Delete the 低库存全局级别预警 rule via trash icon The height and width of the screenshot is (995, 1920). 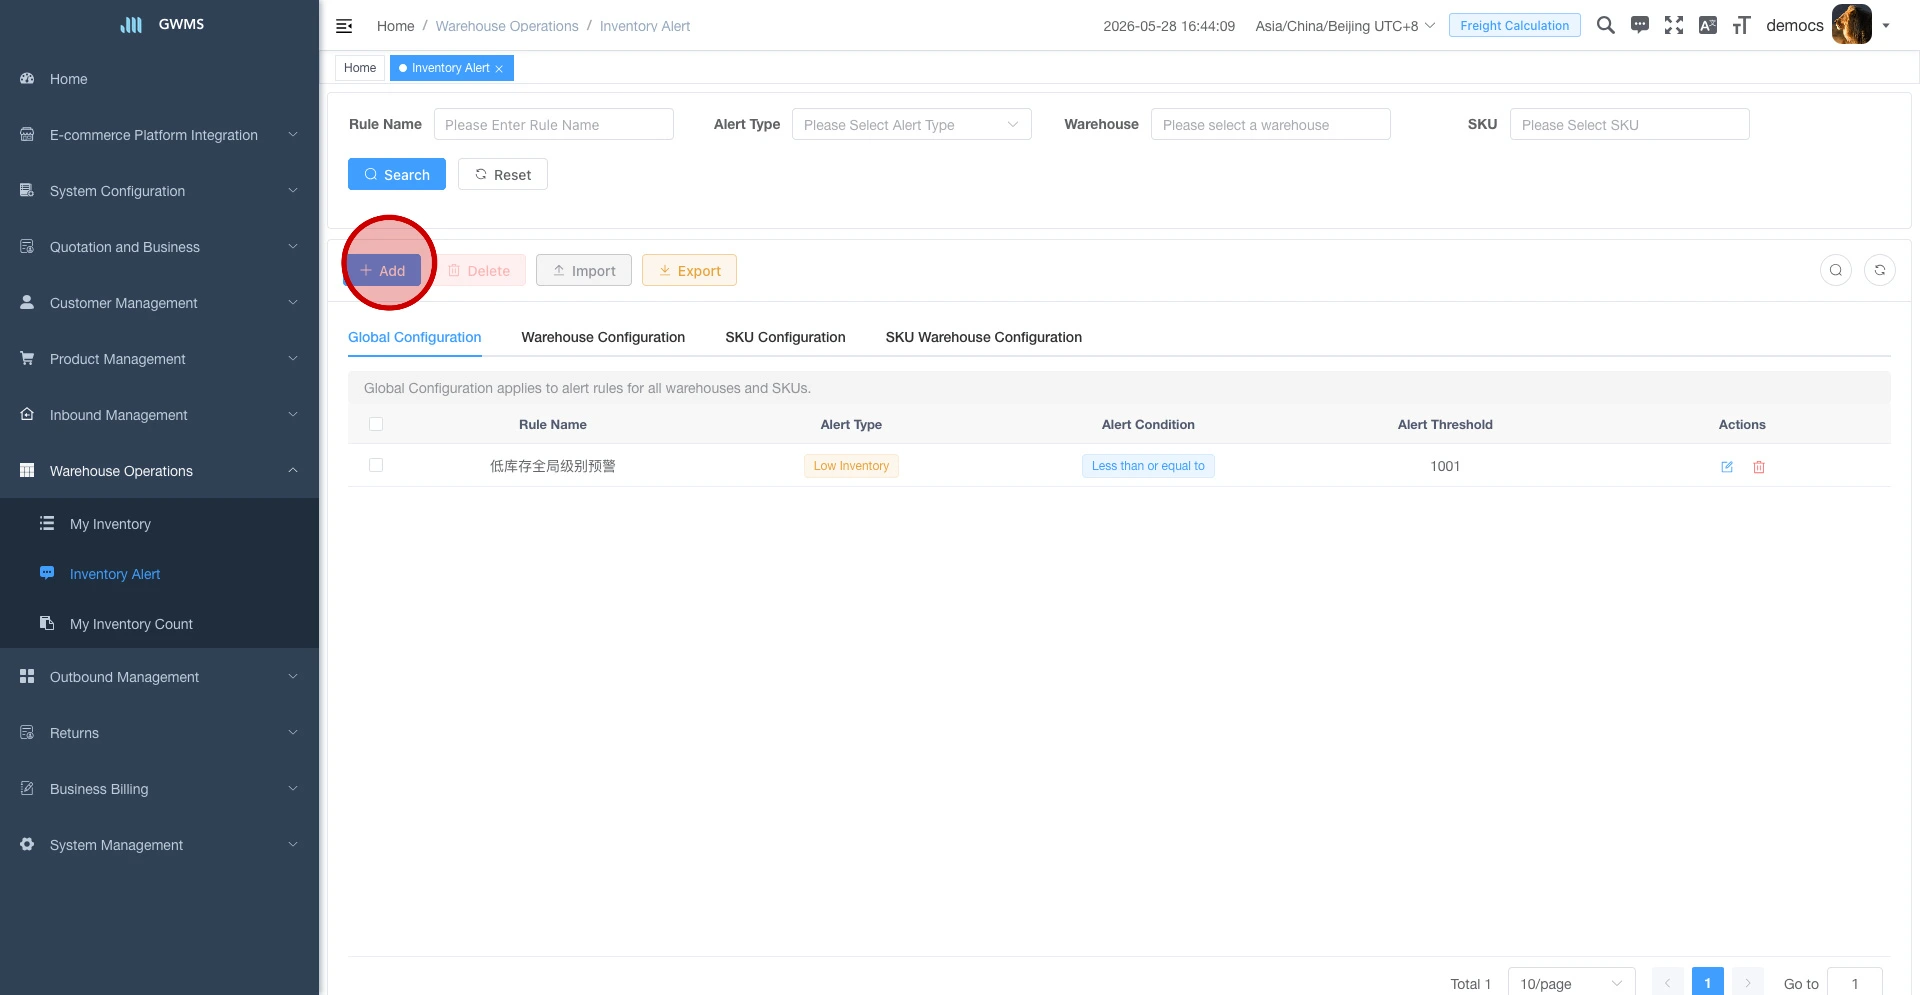[x=1759, y=467]
